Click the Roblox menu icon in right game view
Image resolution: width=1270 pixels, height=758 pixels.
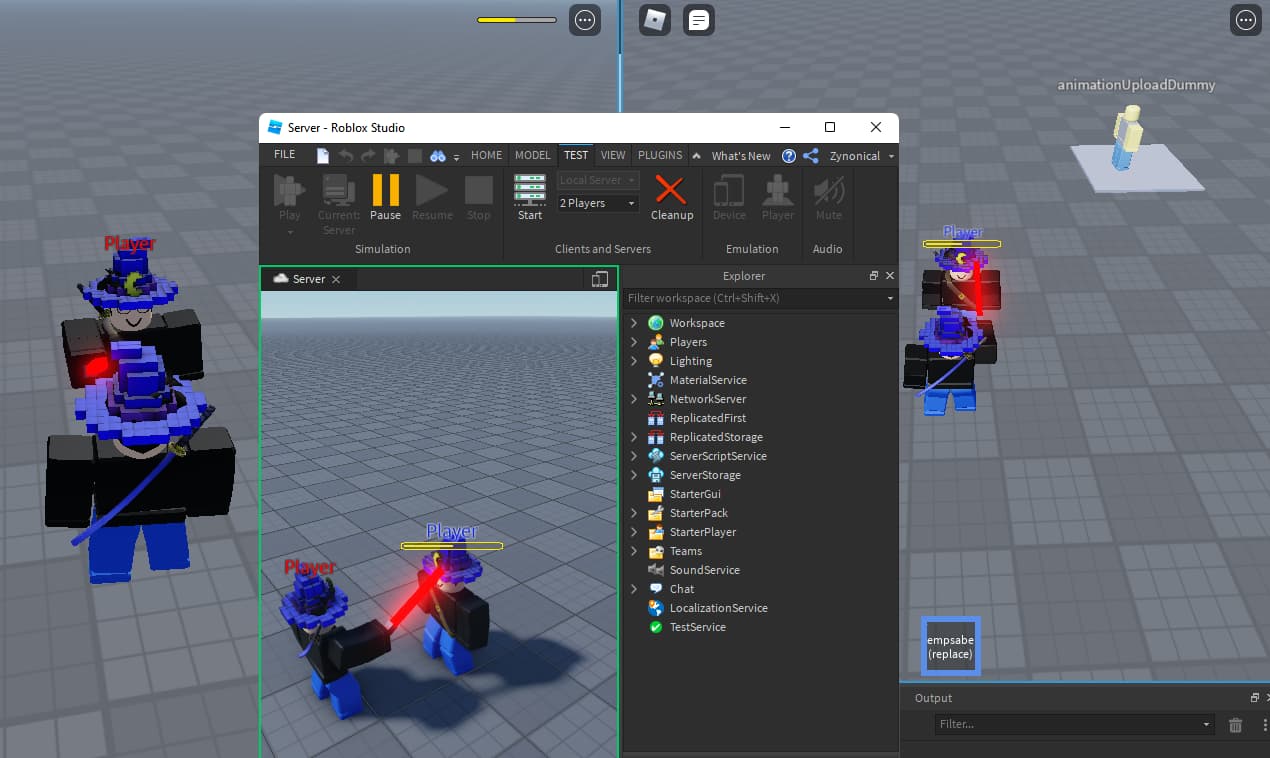click(x=655, y=19)
